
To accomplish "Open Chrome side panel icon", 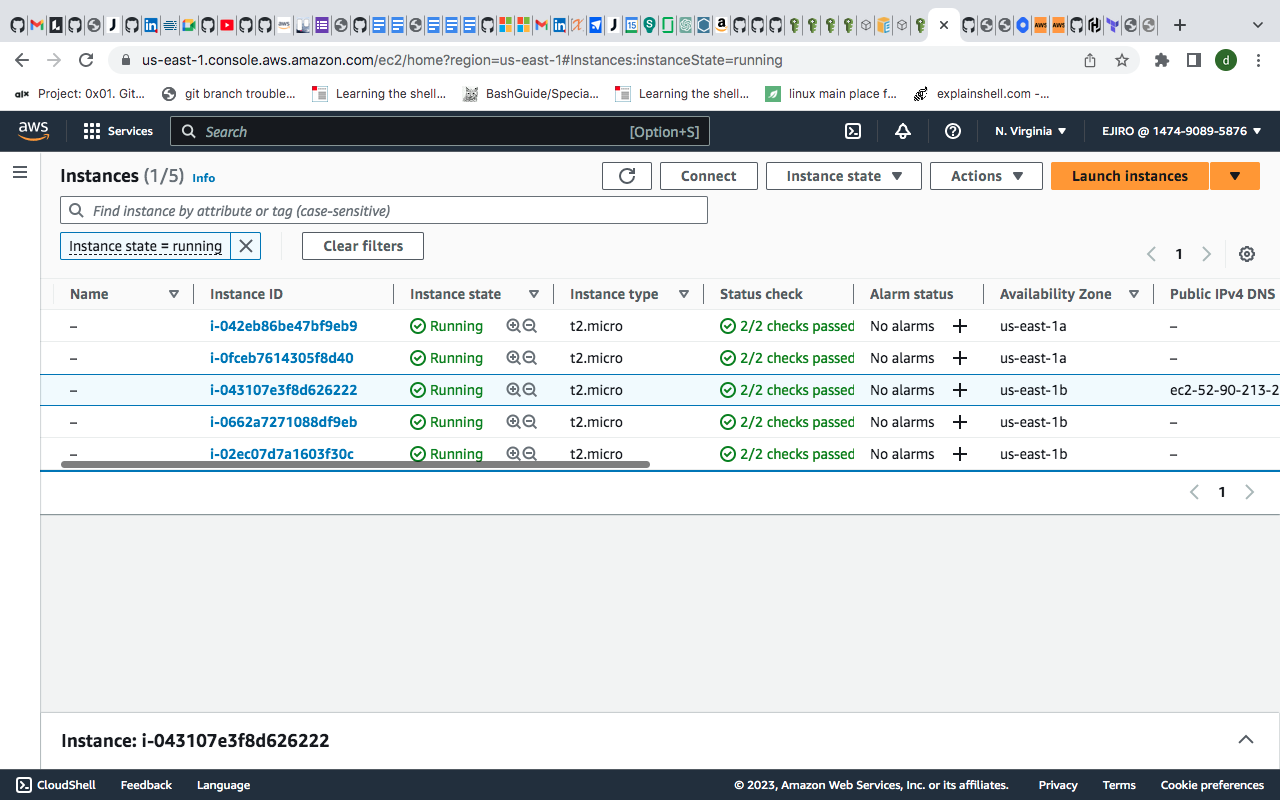I will 1193,60.
